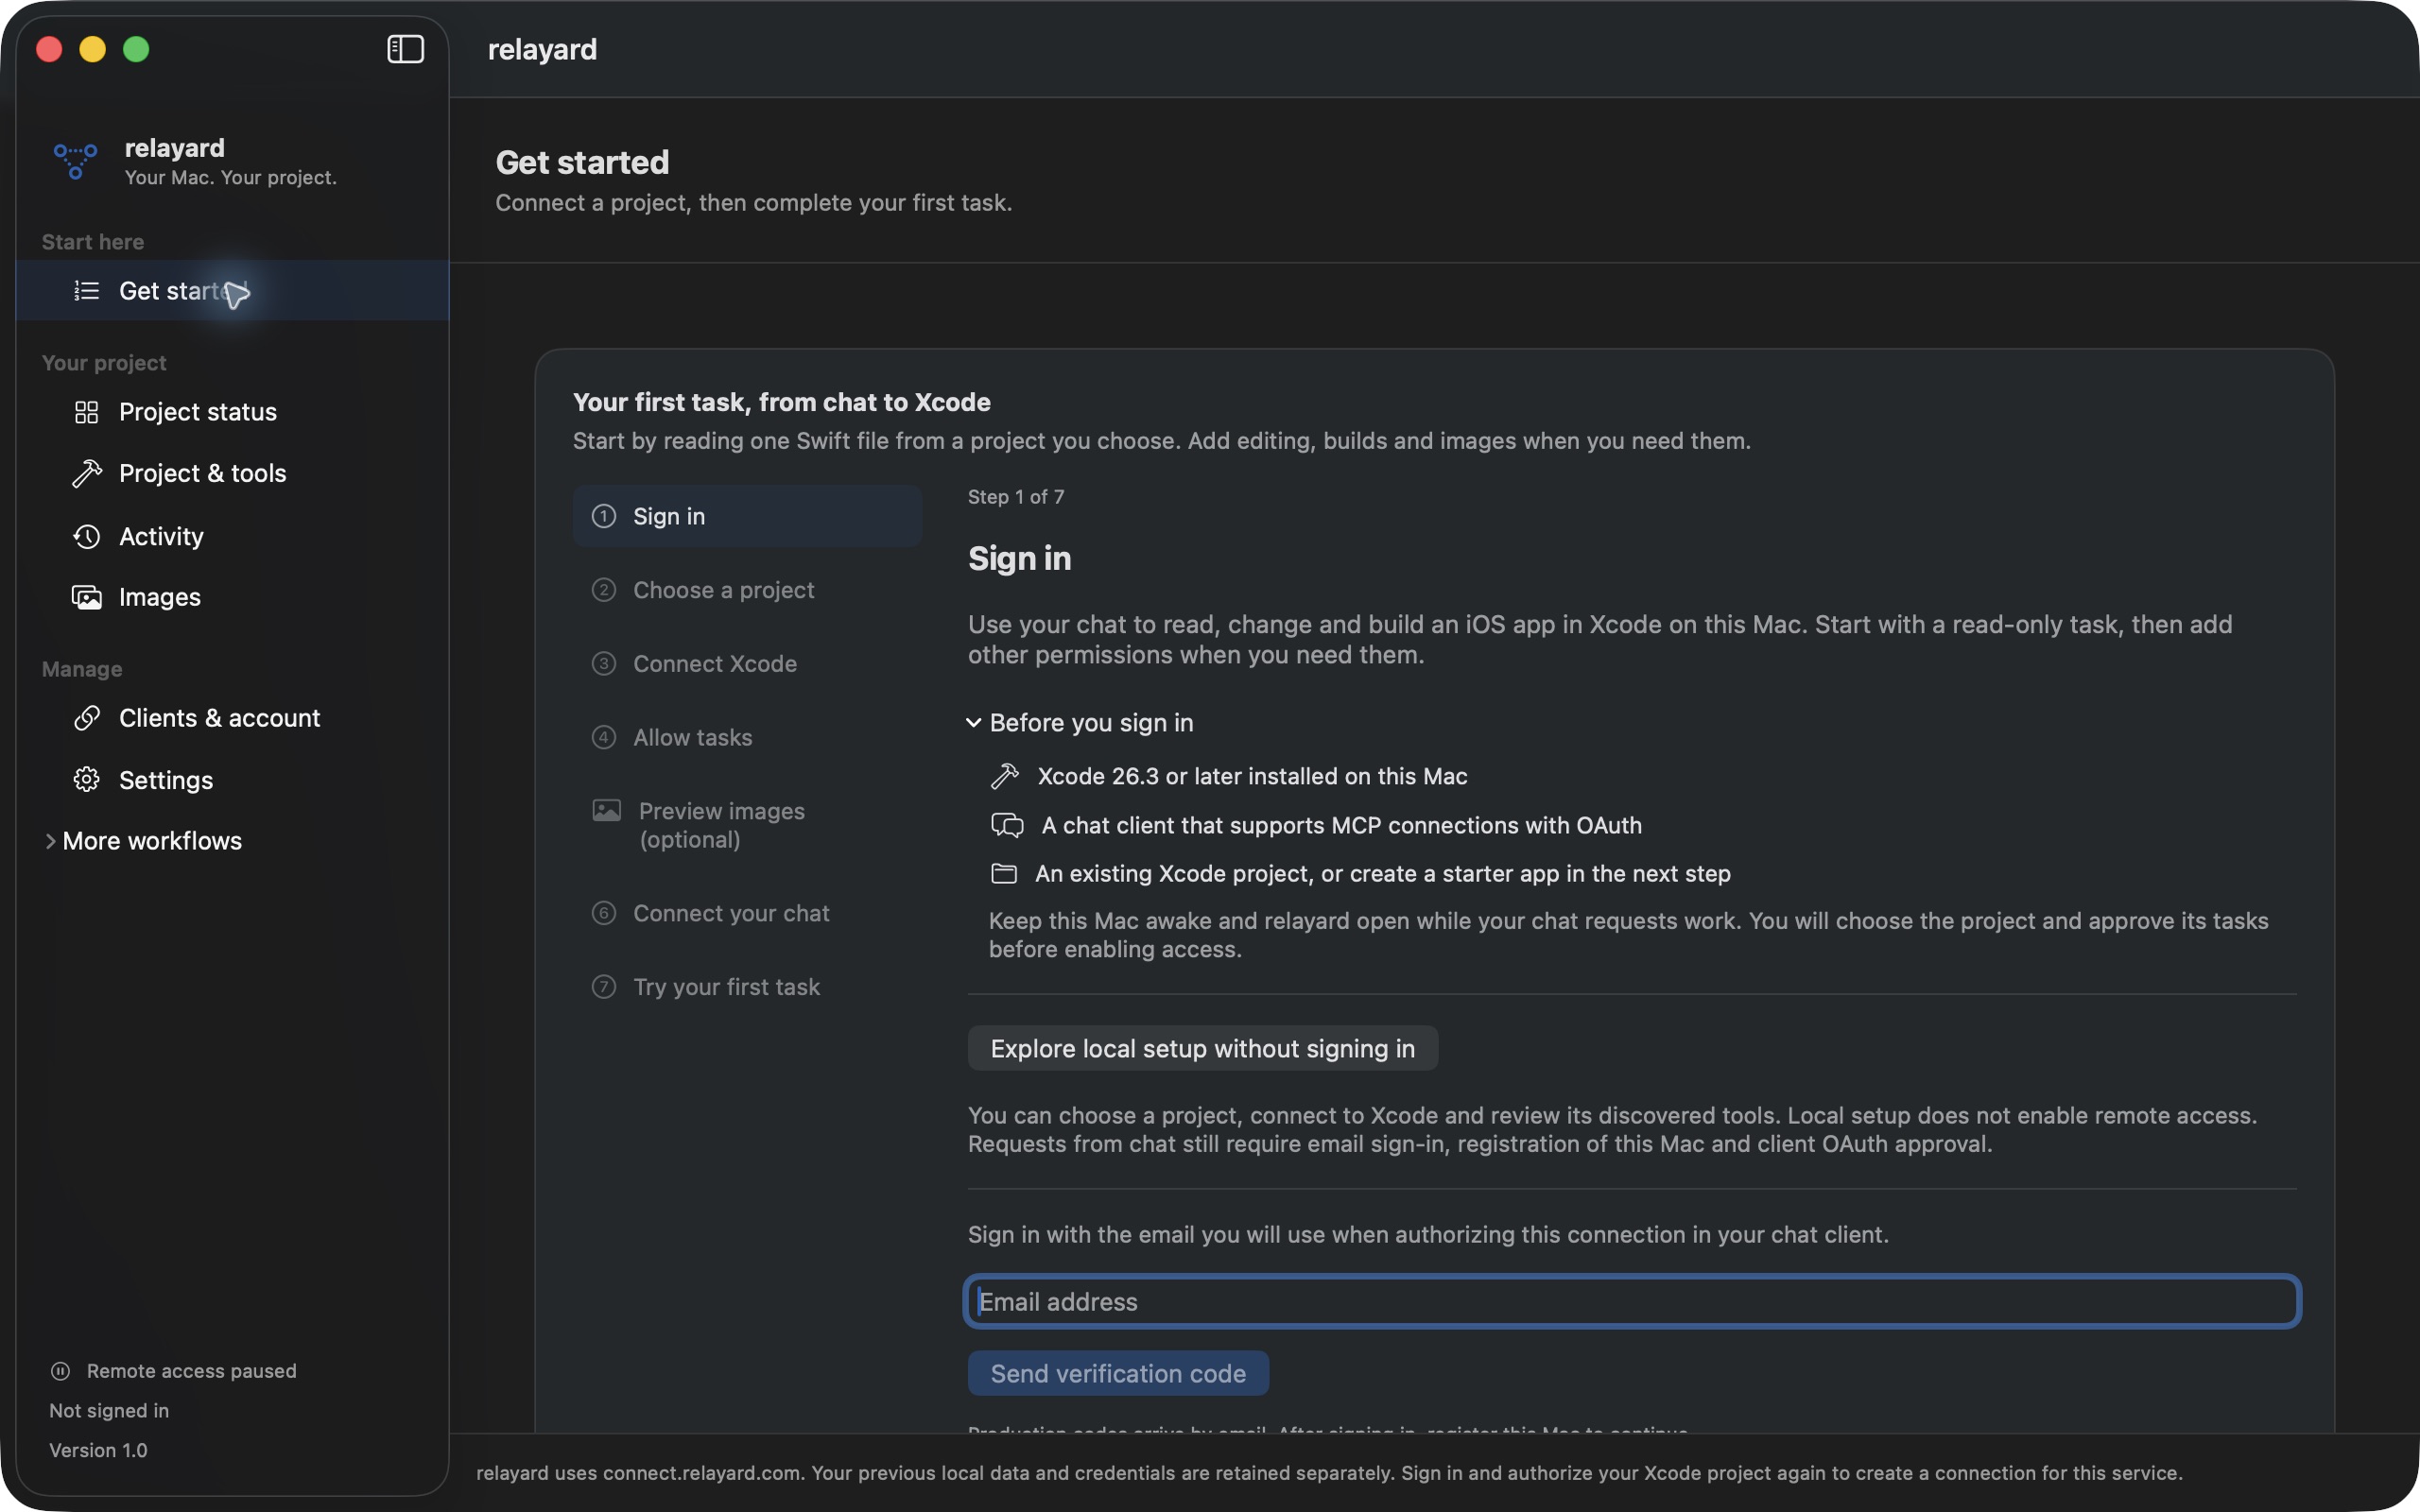Click the Project status grid icon

87,412
